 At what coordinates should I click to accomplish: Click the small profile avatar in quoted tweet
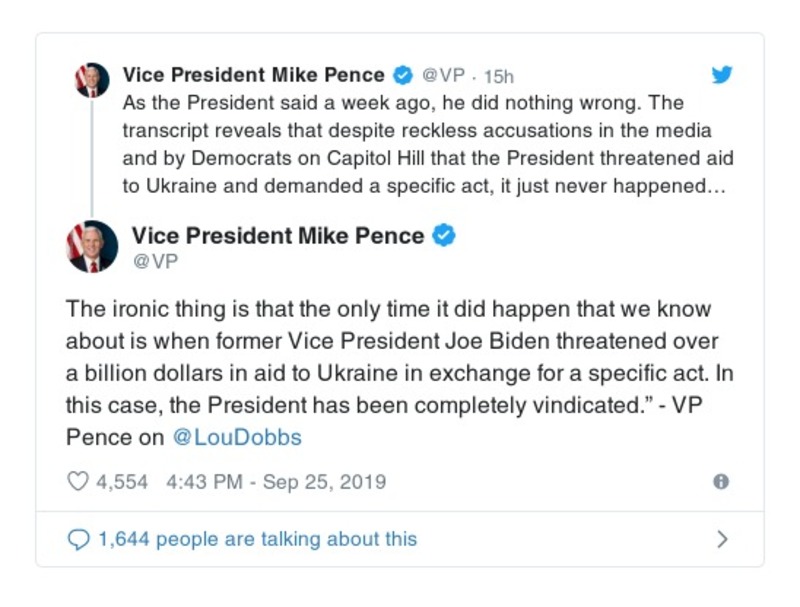click(92, 79)
